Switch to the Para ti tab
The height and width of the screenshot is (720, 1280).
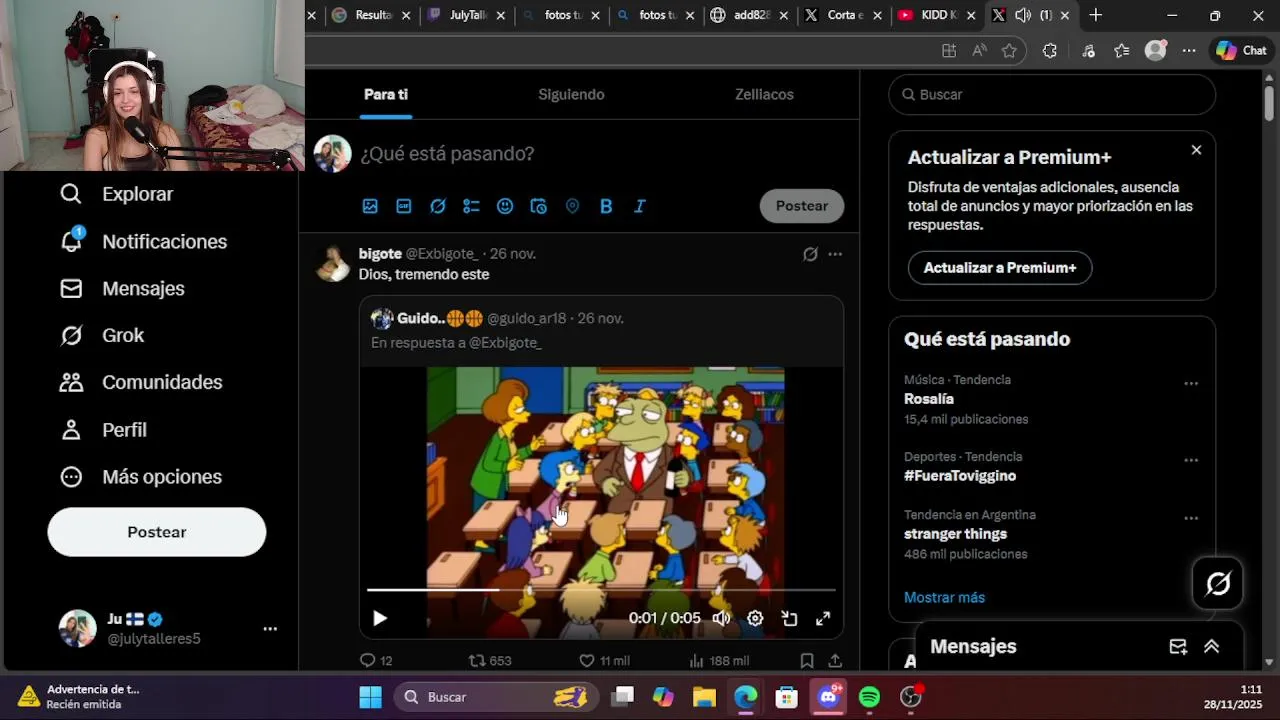[x=385, y=94]
